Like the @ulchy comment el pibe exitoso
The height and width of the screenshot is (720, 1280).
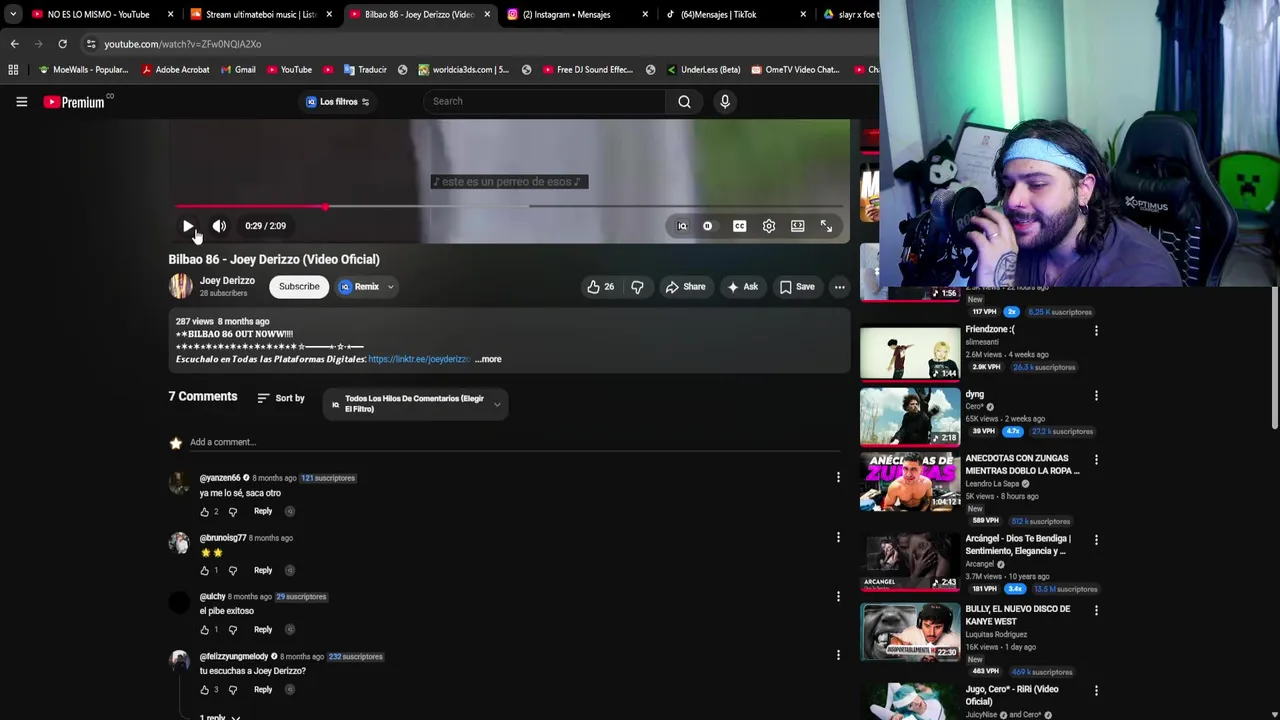[205, 630]
